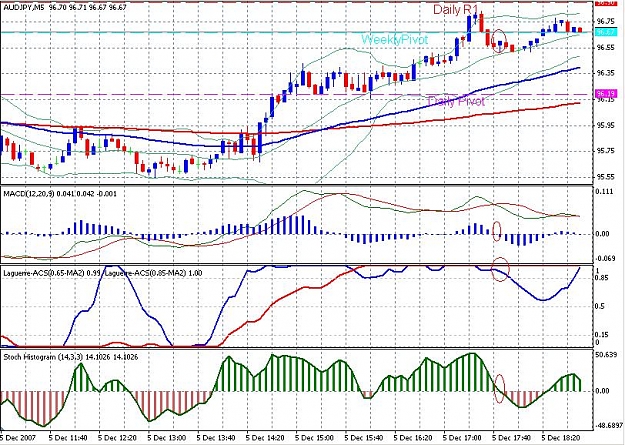Click the 96.35 price axis label

(605, 73)
